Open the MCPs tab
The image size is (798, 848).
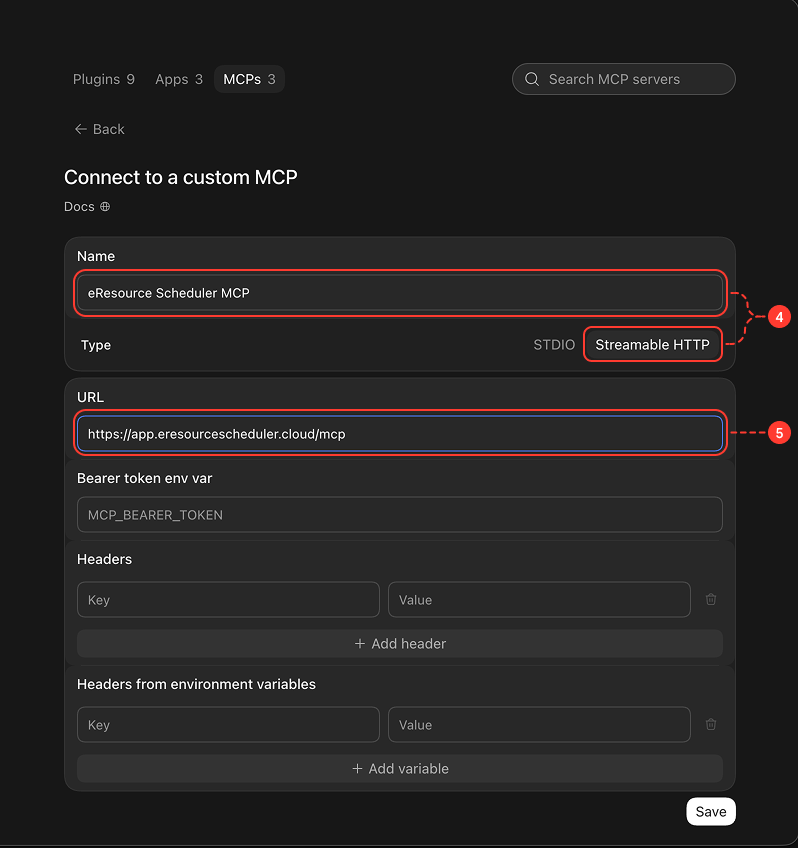(x=249, y=79)
